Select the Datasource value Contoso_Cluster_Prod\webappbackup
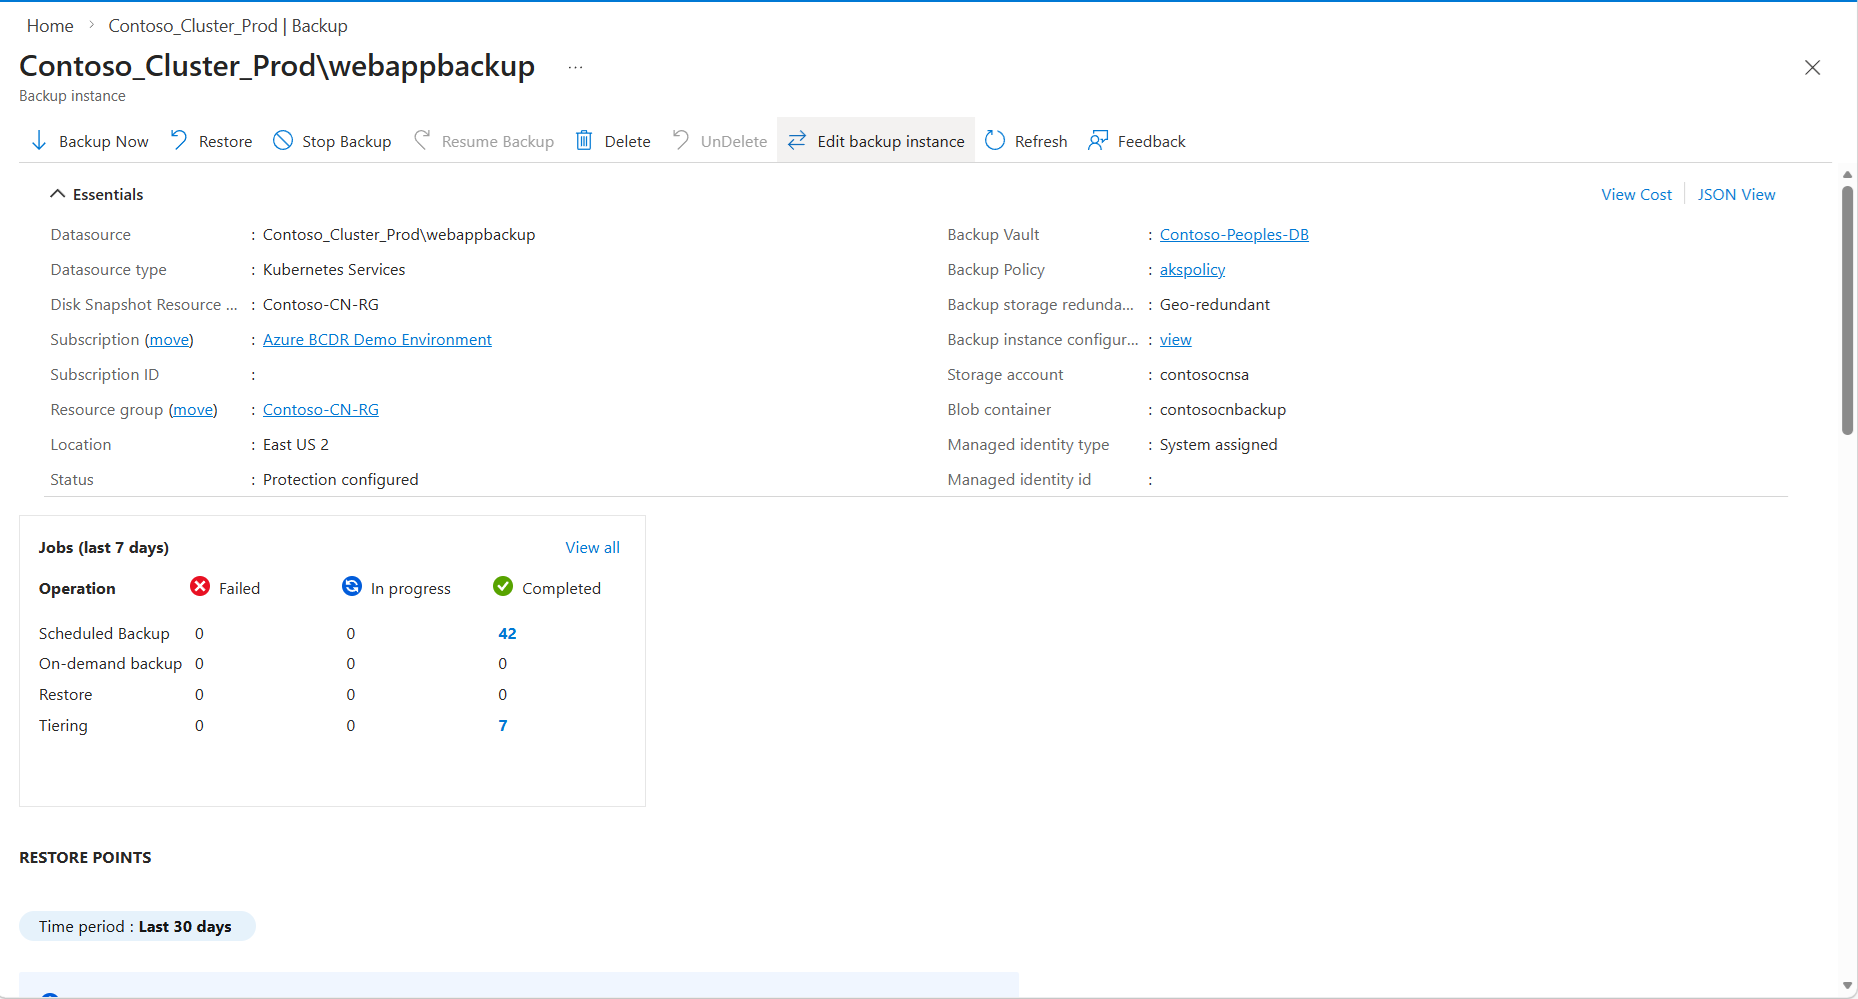This screenshot has height=999, width=1858. tap(399, 235)
